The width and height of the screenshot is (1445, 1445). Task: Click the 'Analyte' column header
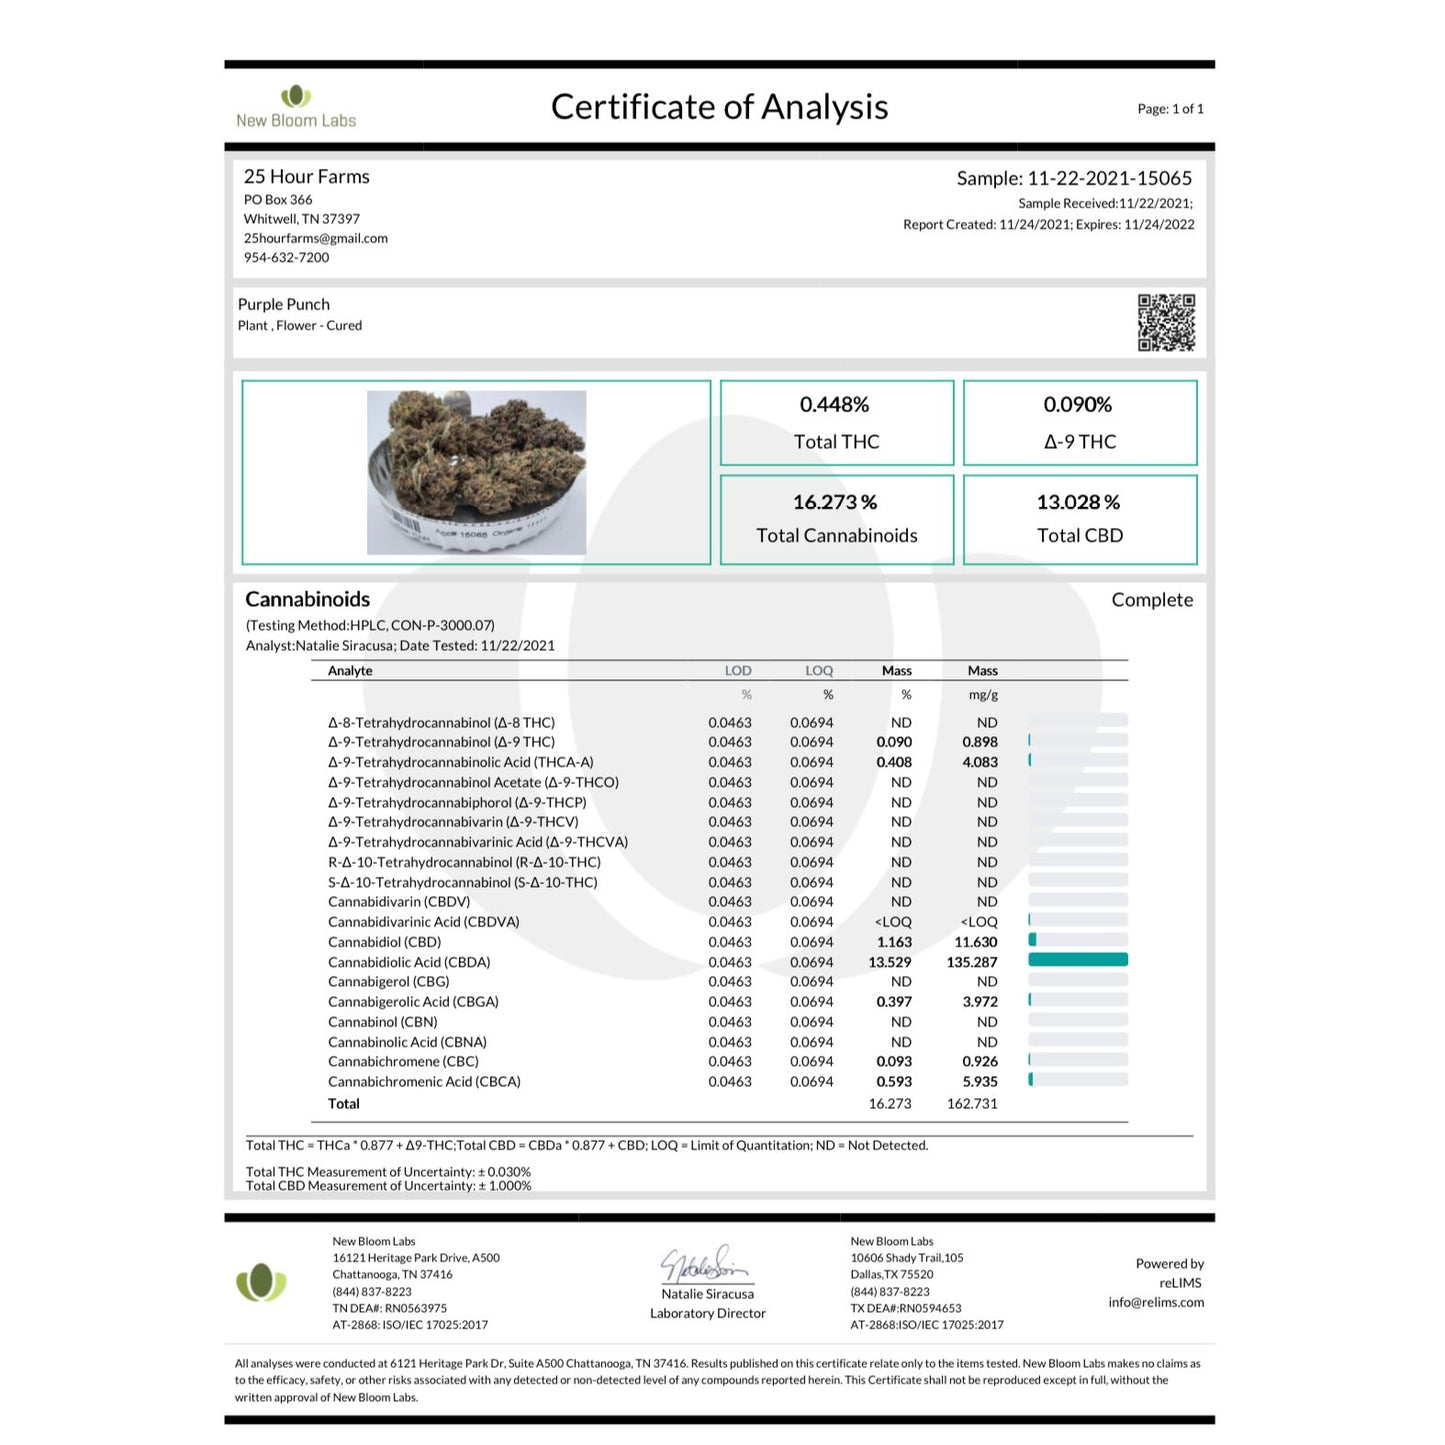pos(350,671)
